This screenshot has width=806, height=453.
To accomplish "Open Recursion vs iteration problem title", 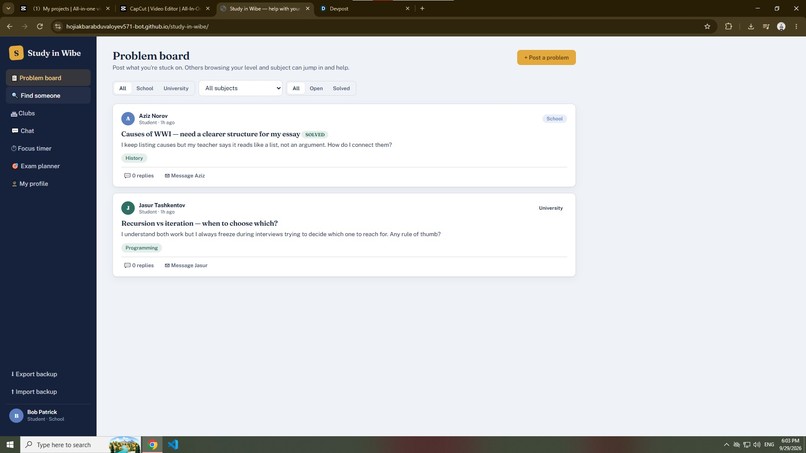I will (199, 224).
